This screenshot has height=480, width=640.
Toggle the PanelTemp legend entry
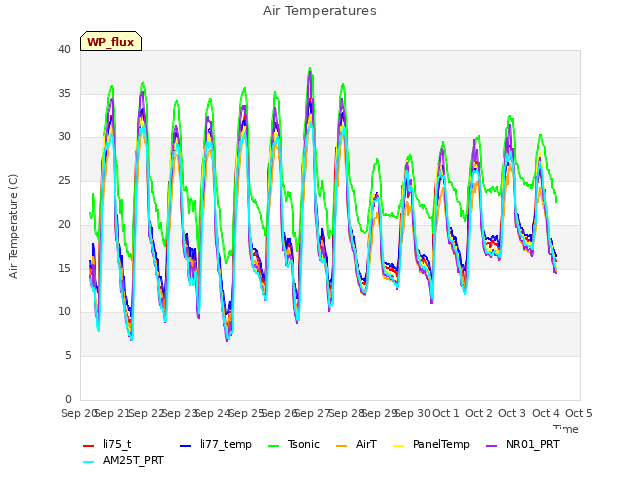[x=431, y=444]
